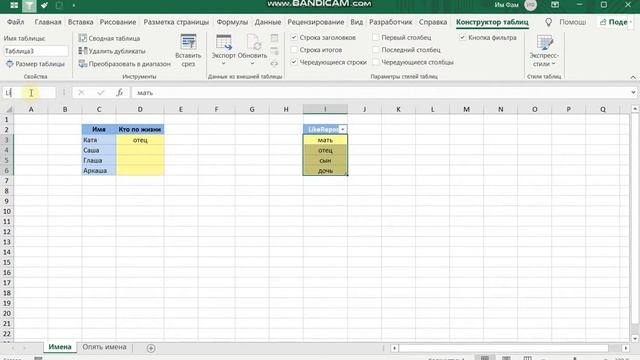Click the horizontal scrollbar left arrow
The height and width of the screenshot is (360, 640).
tap(394, 348)
